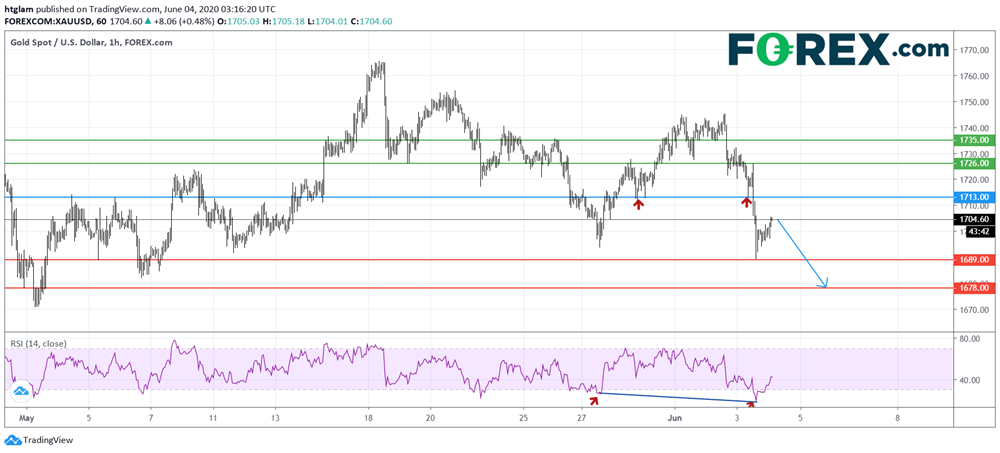The image size is (1000, 453).
Task: Click the current price label 1704.60
Action: pos(973,219)
